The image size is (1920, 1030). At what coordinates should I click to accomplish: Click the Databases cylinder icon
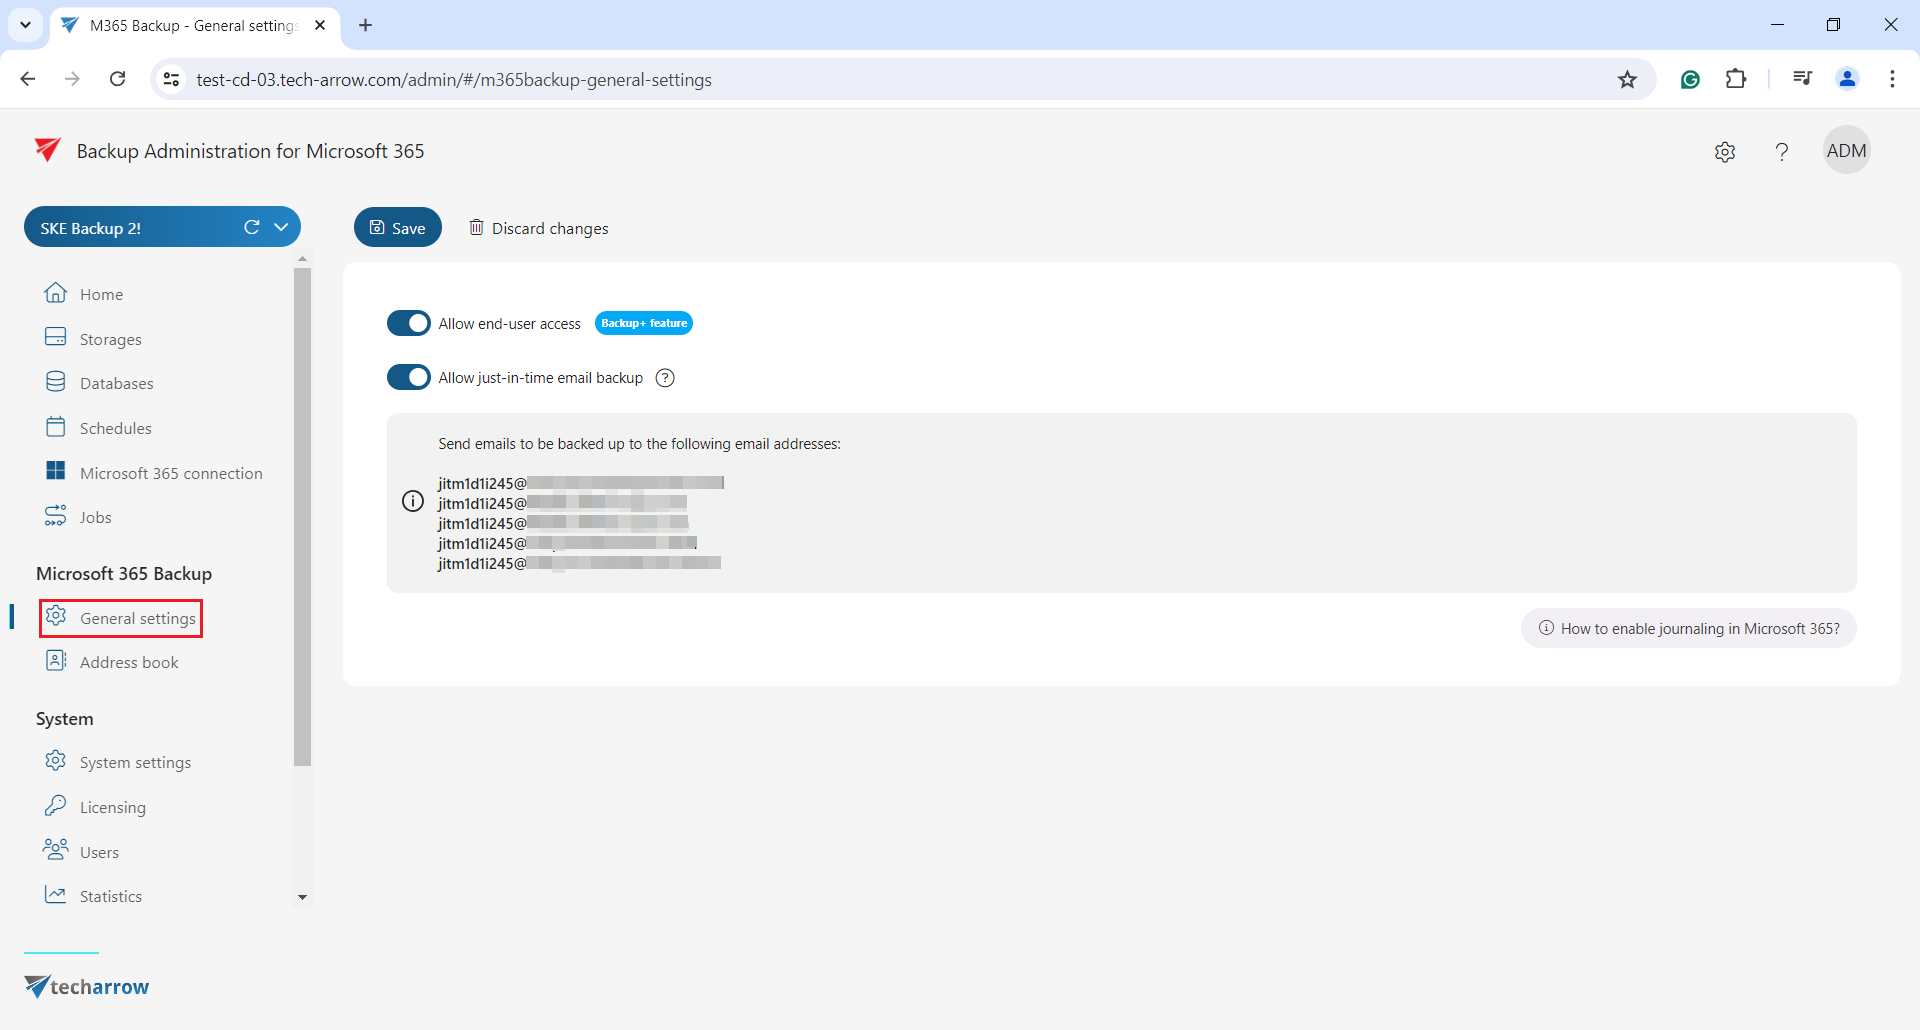click(x=56, y=382)
